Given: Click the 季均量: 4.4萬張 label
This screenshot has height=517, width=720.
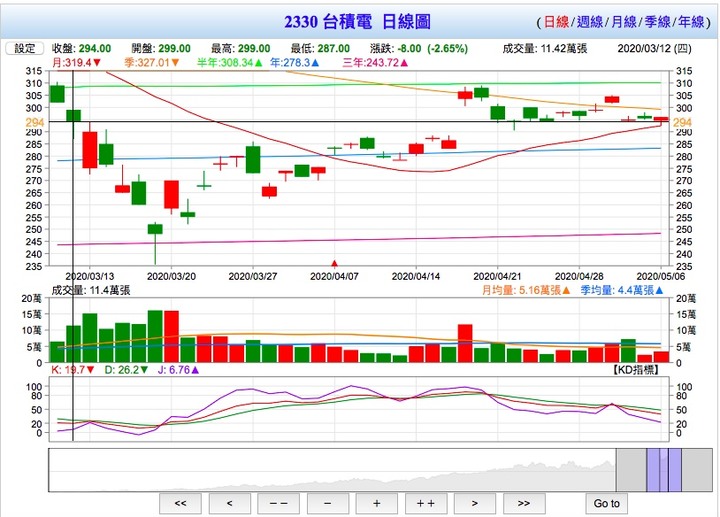Looking at the screenshot, I should 622,290.
